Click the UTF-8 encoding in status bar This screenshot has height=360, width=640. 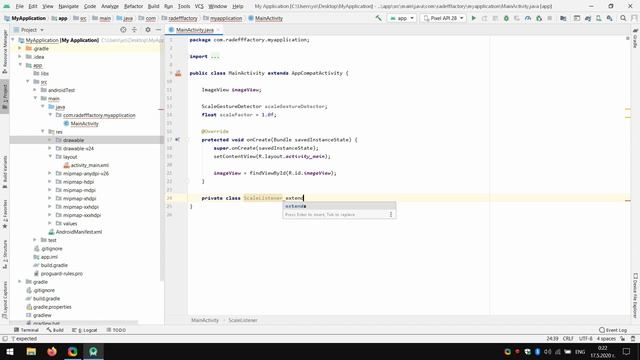click(585, 339)
